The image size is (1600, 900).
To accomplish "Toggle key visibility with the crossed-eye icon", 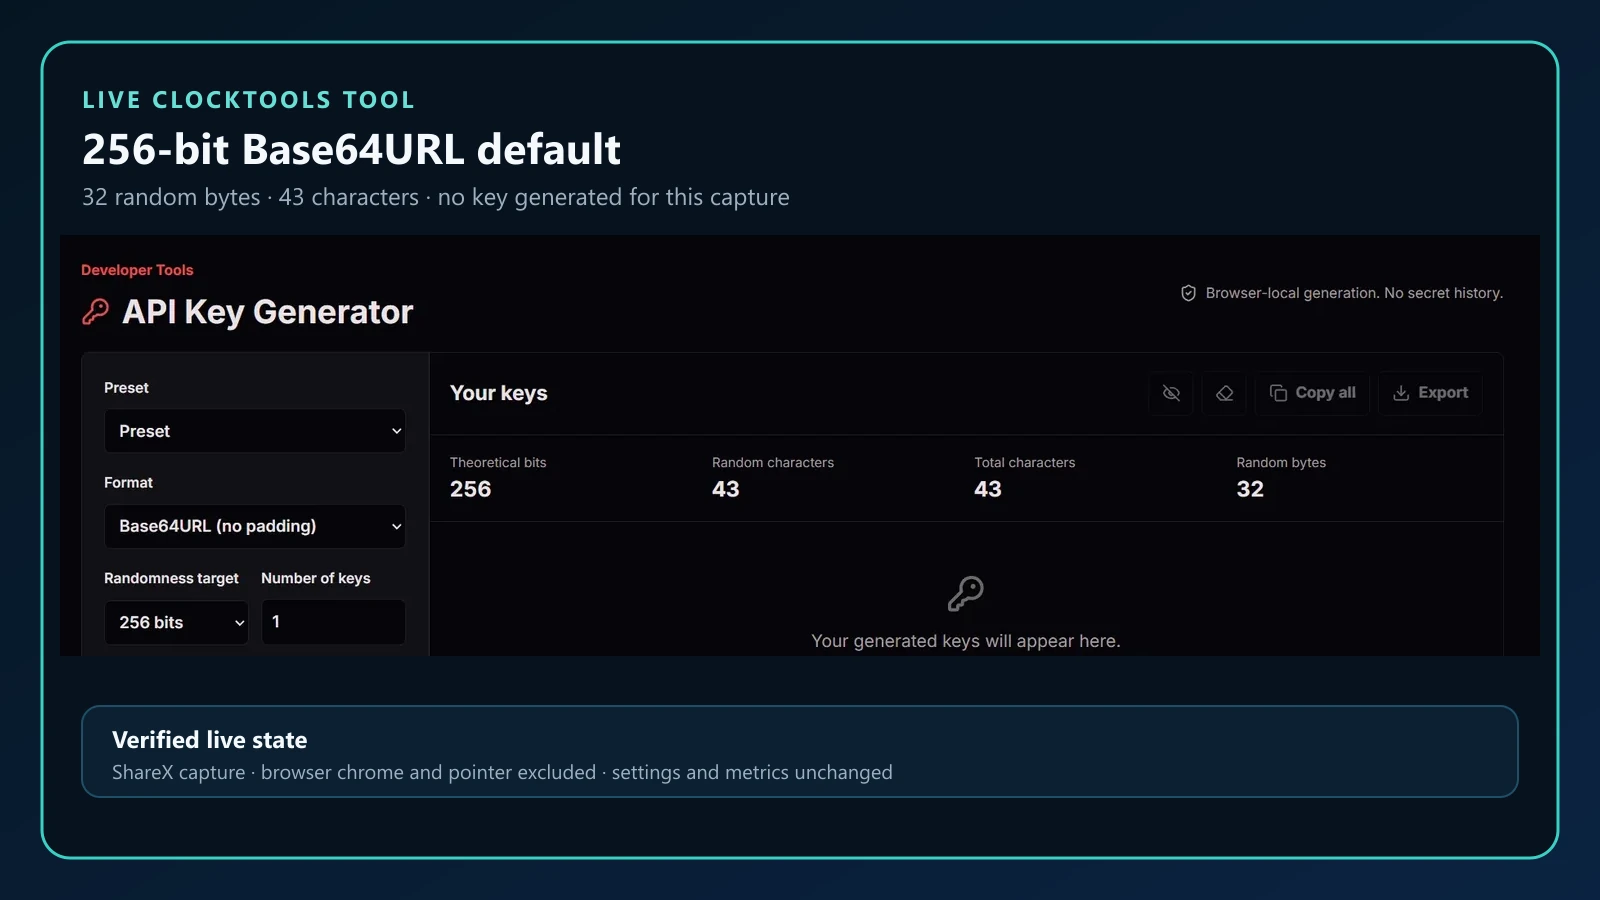I will [1171, 393].
